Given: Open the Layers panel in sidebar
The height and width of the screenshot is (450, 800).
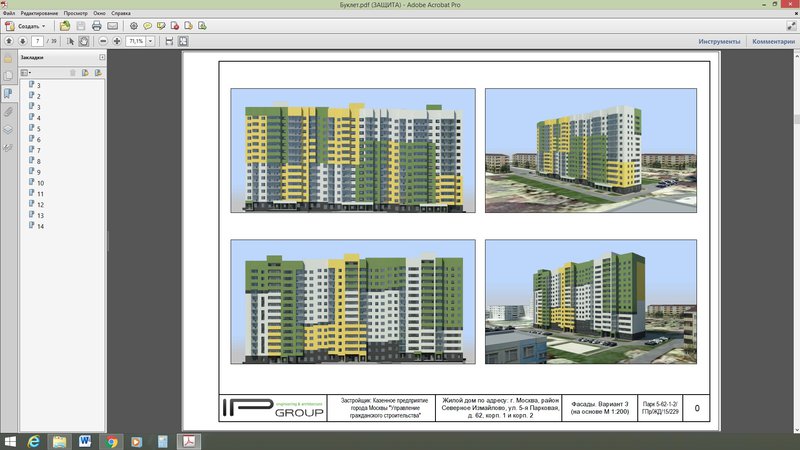Looking at the screenshot, I should [8, 129].
